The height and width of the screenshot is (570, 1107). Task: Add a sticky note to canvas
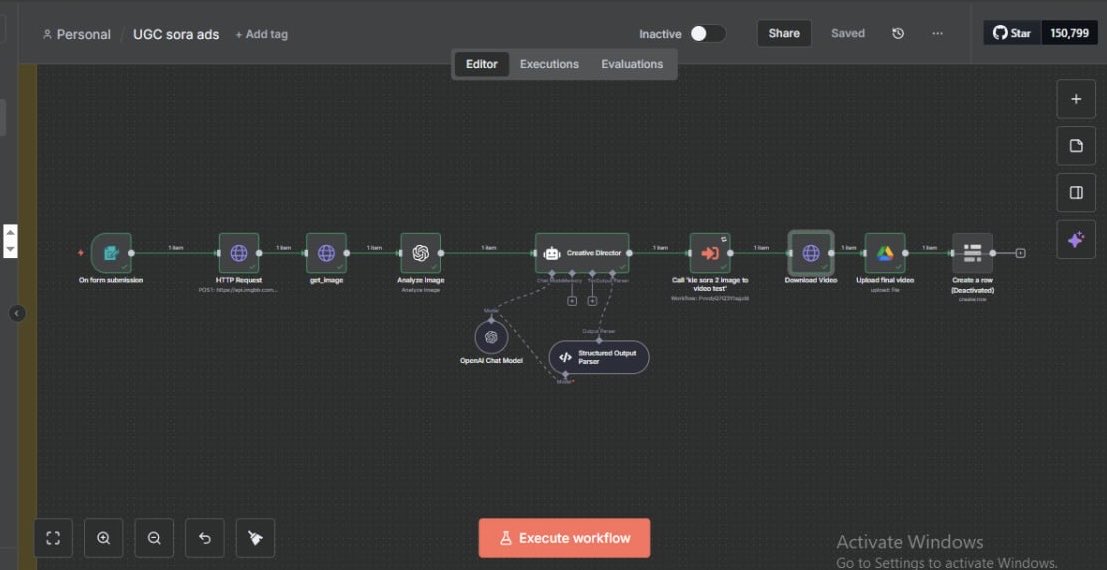(1076, 146)
